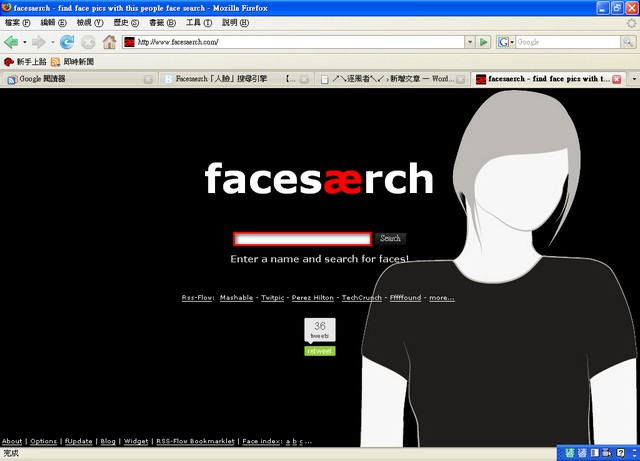Open the About footer link

[12, 441]
